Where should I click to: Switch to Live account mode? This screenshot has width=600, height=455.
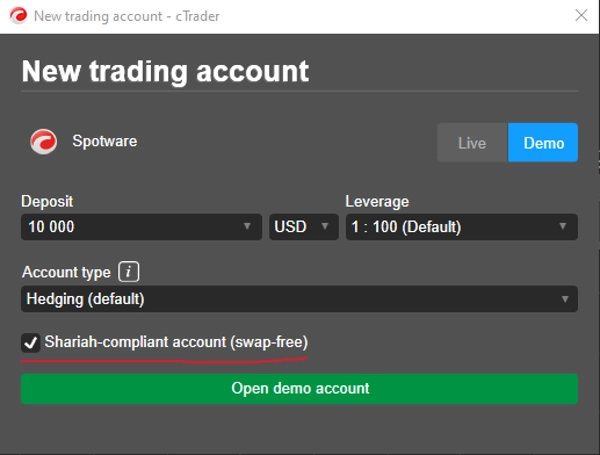pos(473,143)
